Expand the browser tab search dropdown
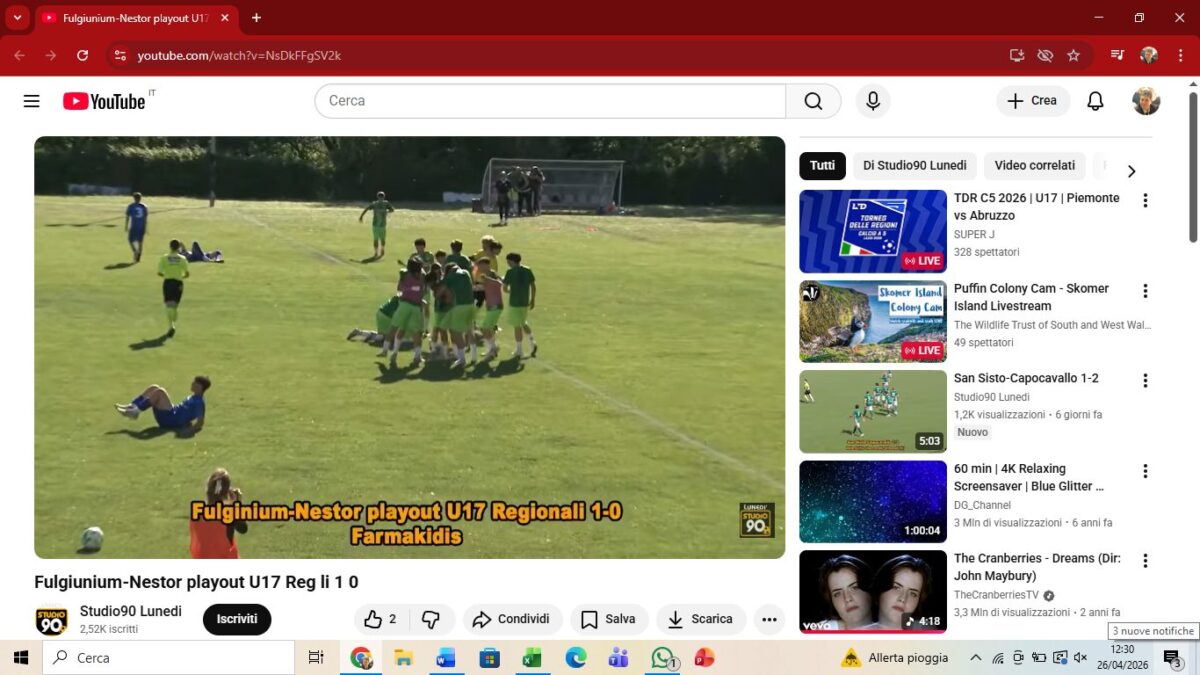The width and height of the screenshot is (1200, 675). 17,18
